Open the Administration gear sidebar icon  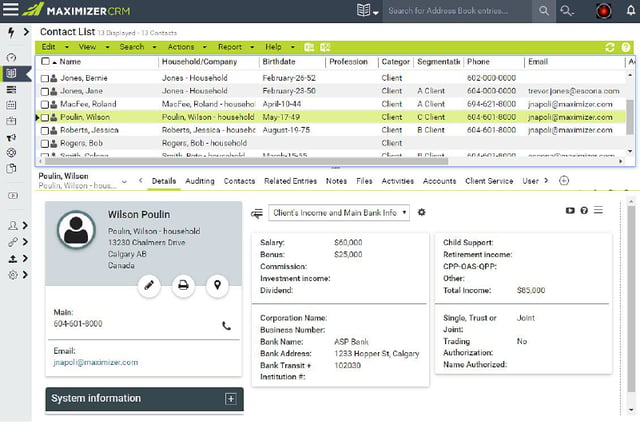[x=13, y=275]
